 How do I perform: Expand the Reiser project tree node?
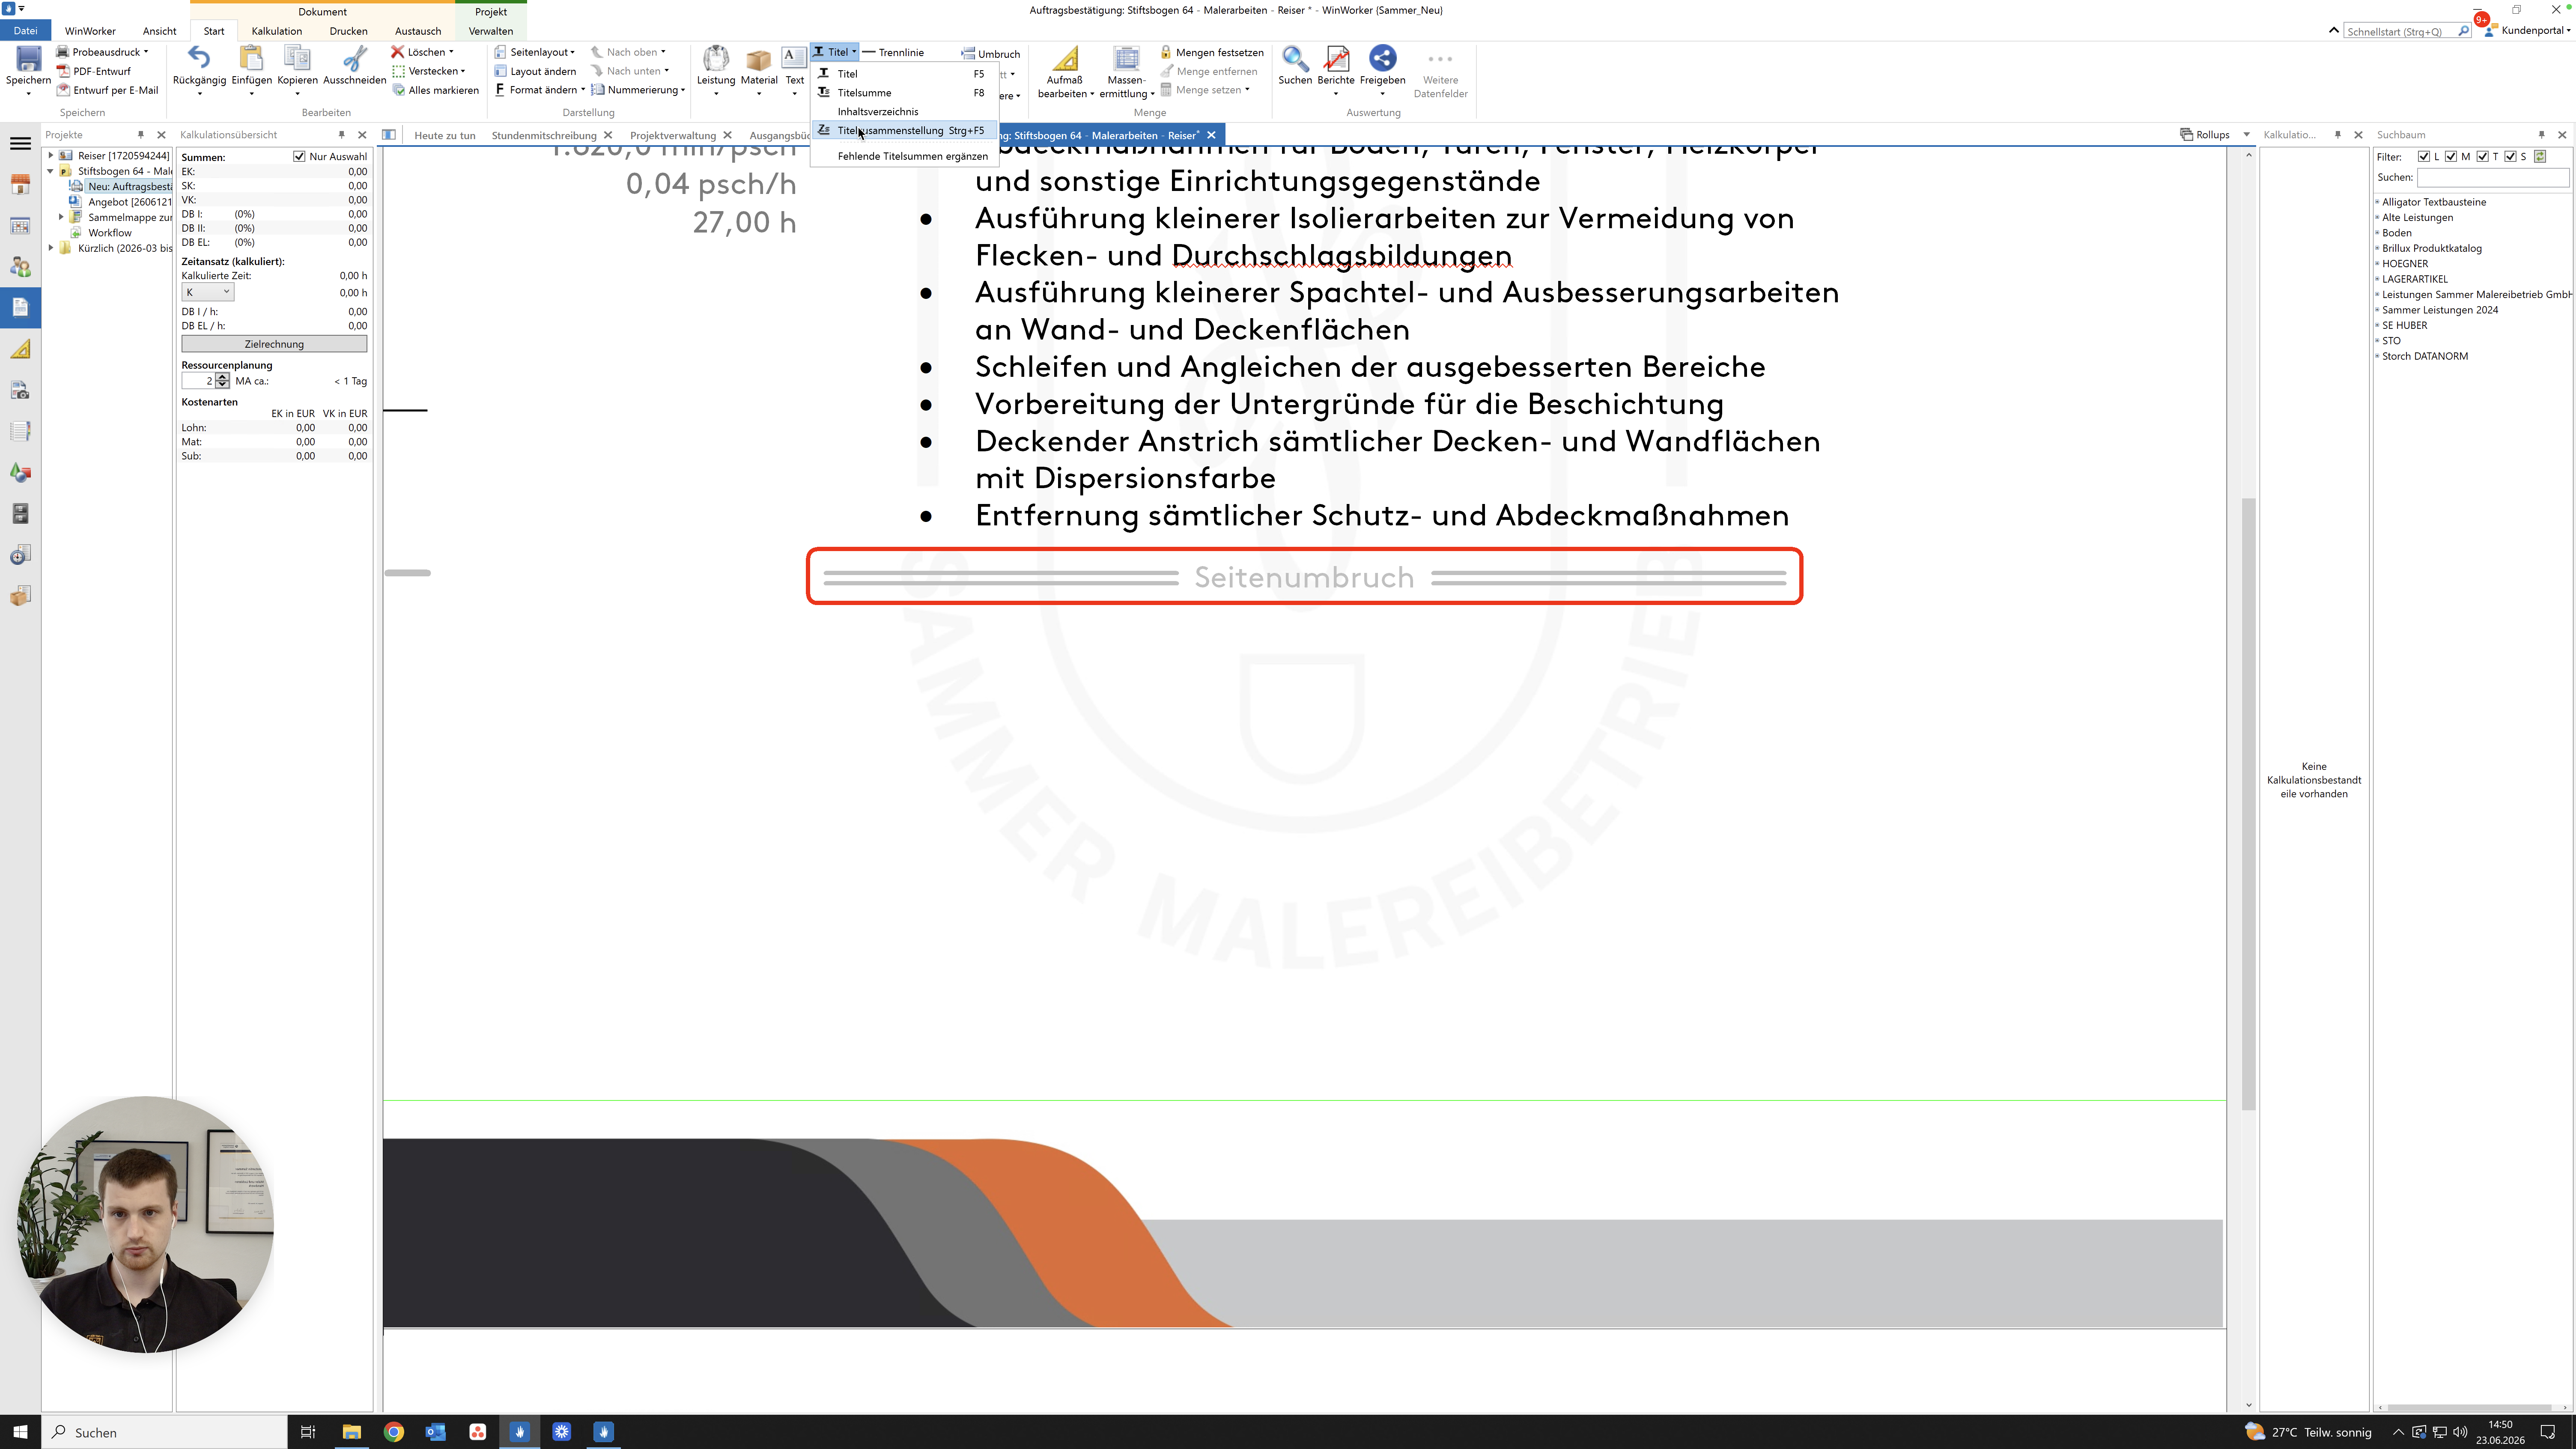pos(51,156)
